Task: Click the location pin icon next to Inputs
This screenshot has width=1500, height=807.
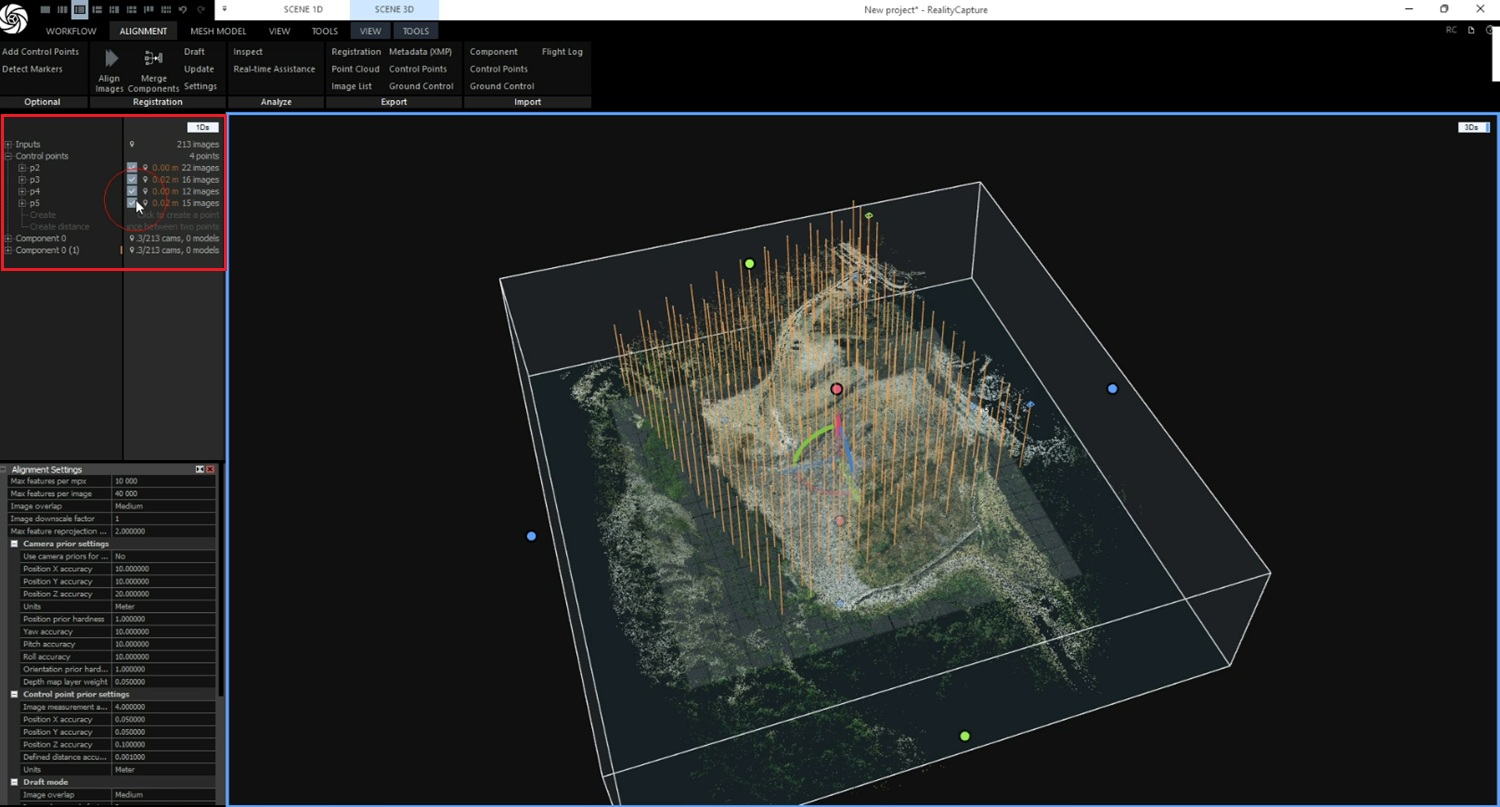Action: pyautogui.click(x=132, y=144)
